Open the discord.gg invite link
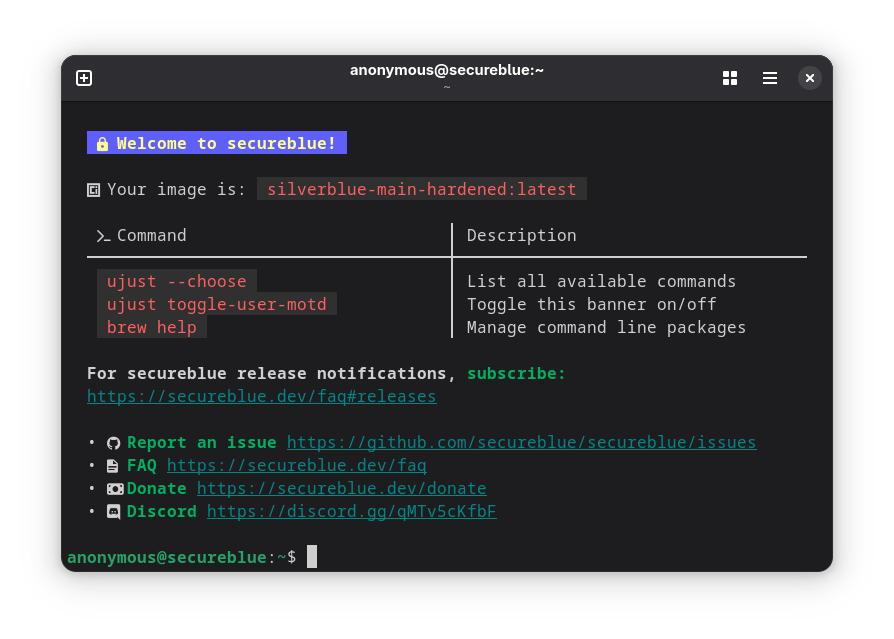The image size is (894, 639). [352, 511]
